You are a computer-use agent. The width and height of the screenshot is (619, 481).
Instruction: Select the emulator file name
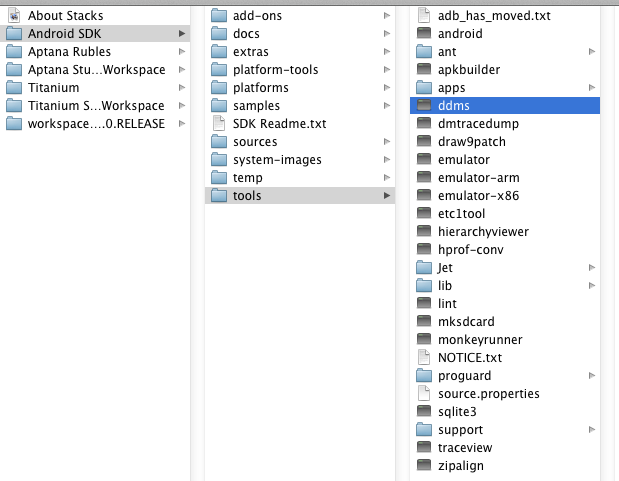(x=464, y=160)
